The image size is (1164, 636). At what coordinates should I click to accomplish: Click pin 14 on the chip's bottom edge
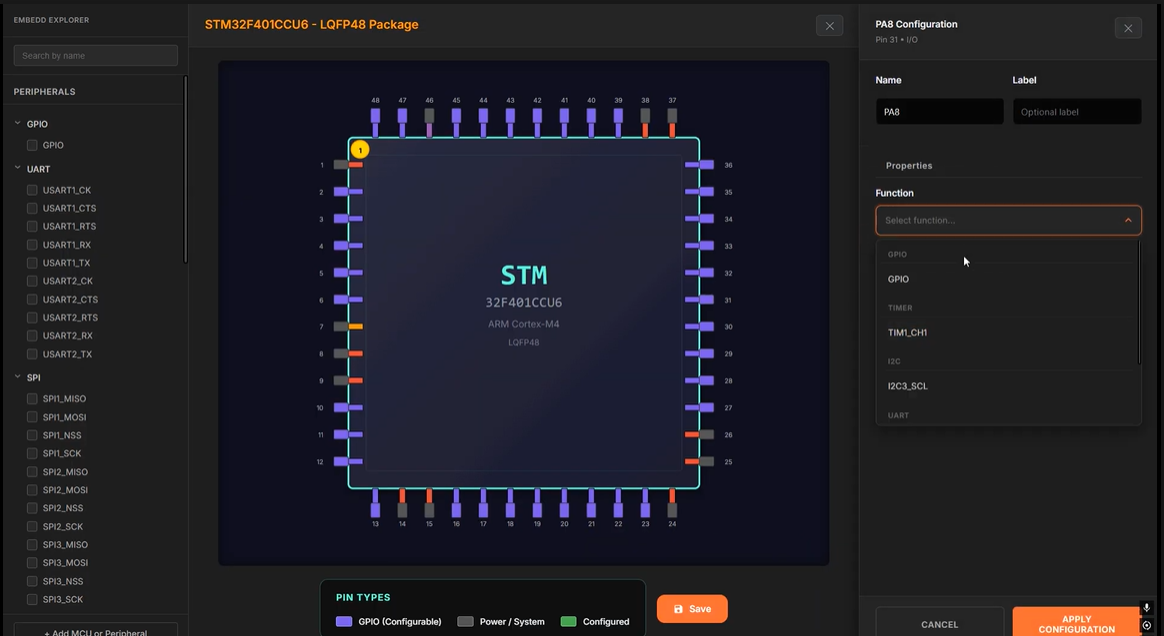tap(402, 503)
